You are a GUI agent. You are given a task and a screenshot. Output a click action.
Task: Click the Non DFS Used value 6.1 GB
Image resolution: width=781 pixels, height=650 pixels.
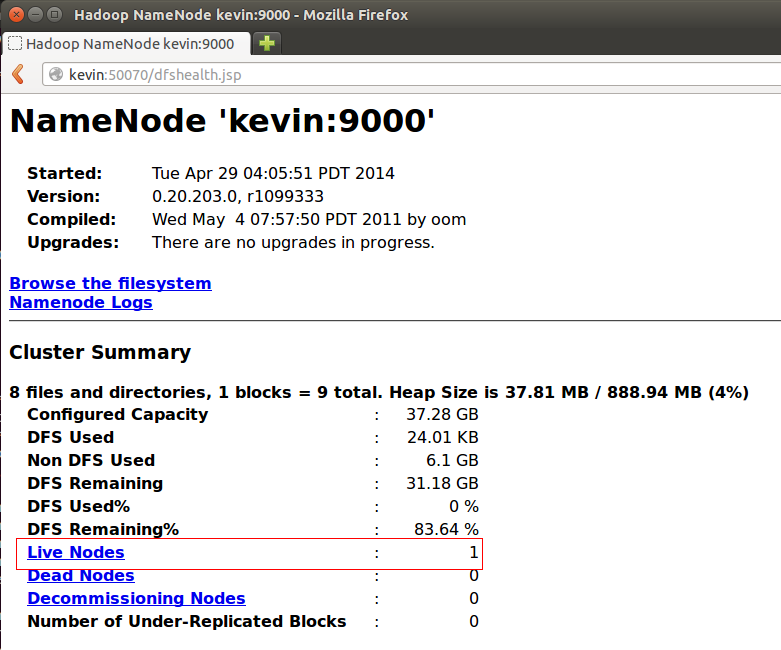pyautogui.click(x=452, y=460)
